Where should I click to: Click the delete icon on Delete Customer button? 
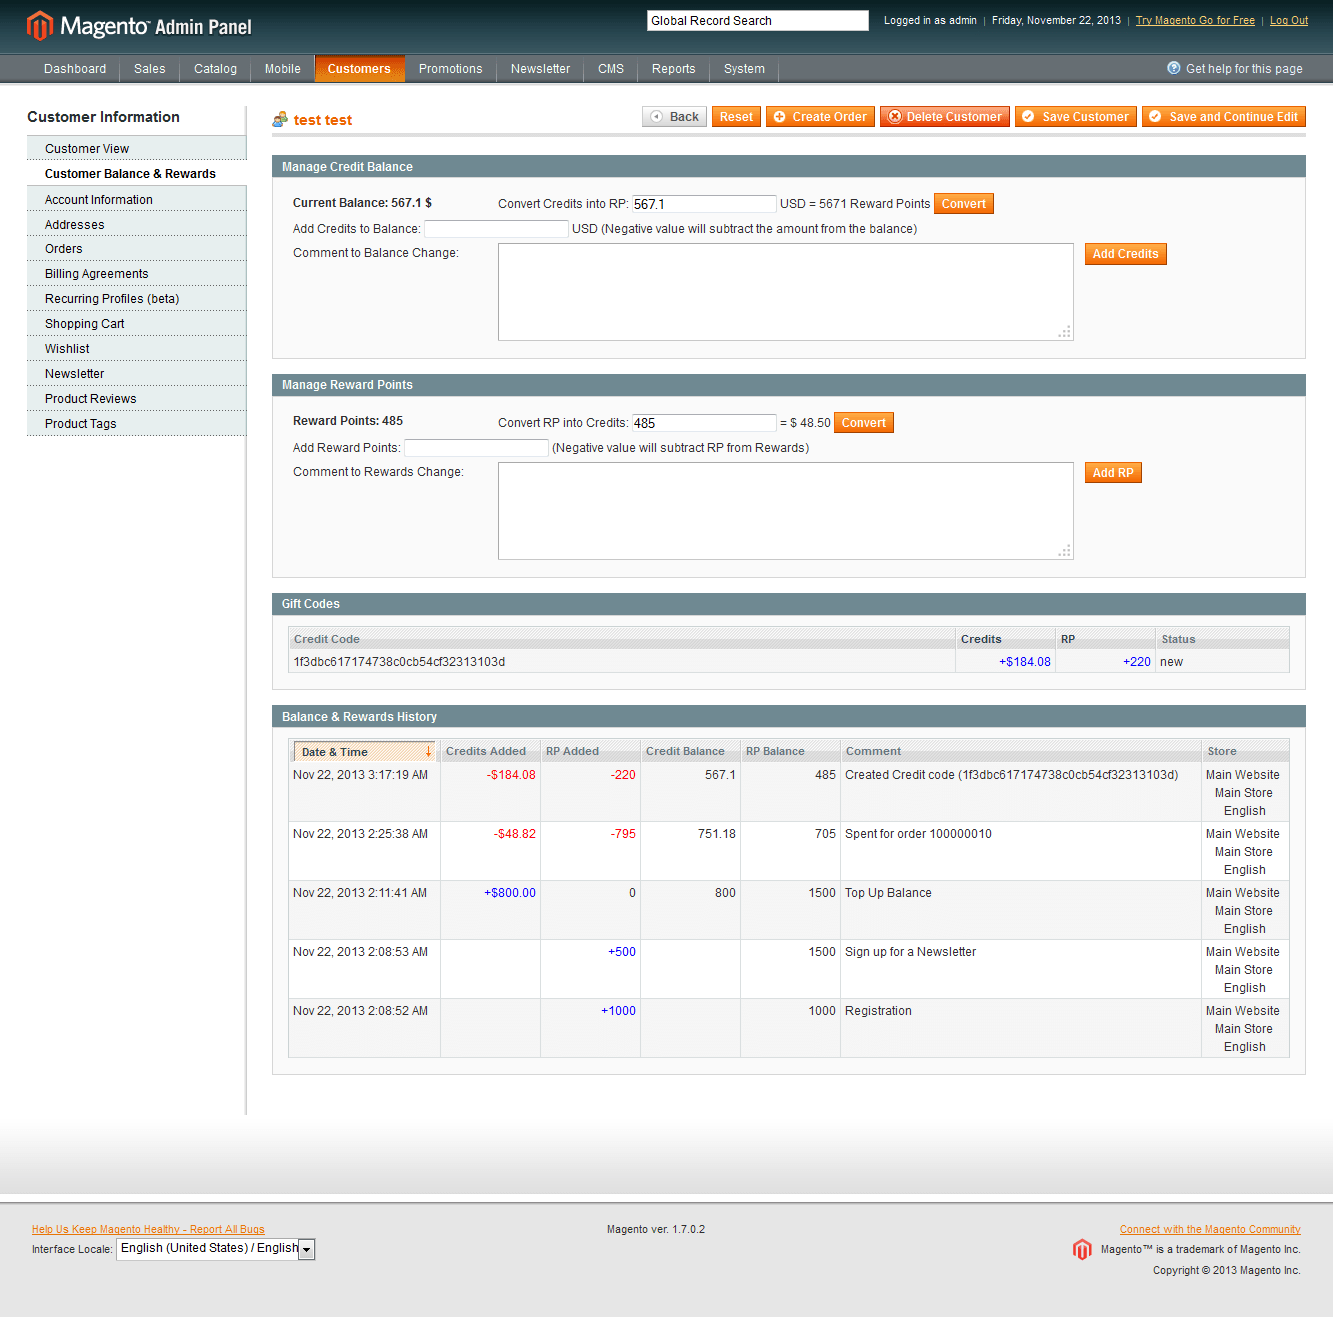point(897,116)
